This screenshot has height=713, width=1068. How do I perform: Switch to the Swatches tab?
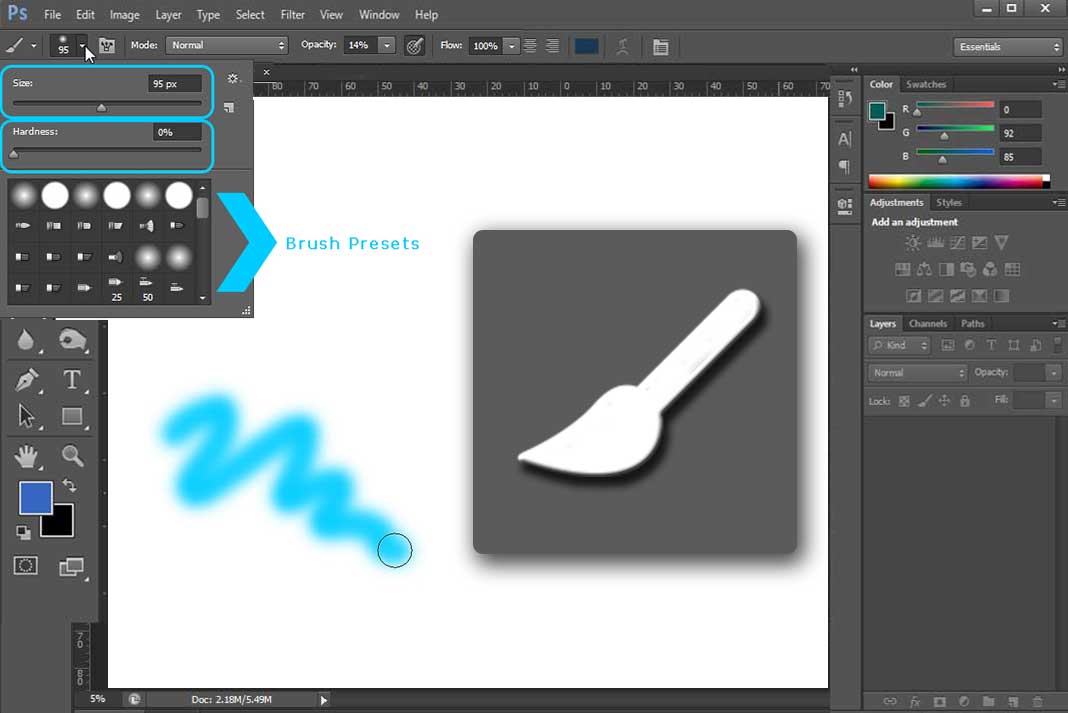point(926,84)
